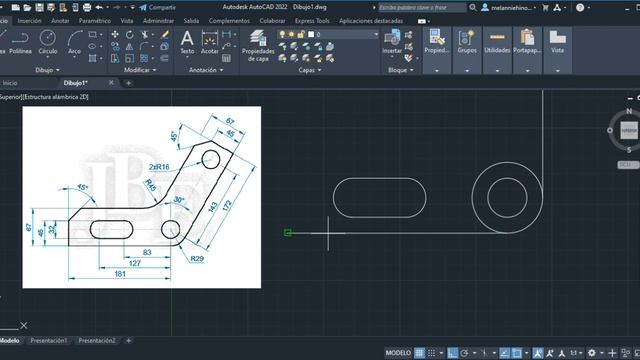Select the Polilínea tool
This screenshot has height=360, width=640.
point(20,42)
